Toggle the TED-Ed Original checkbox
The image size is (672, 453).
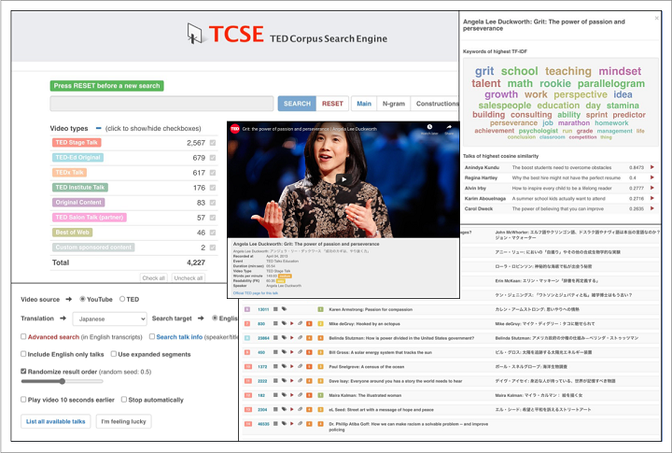coord(213,158)
